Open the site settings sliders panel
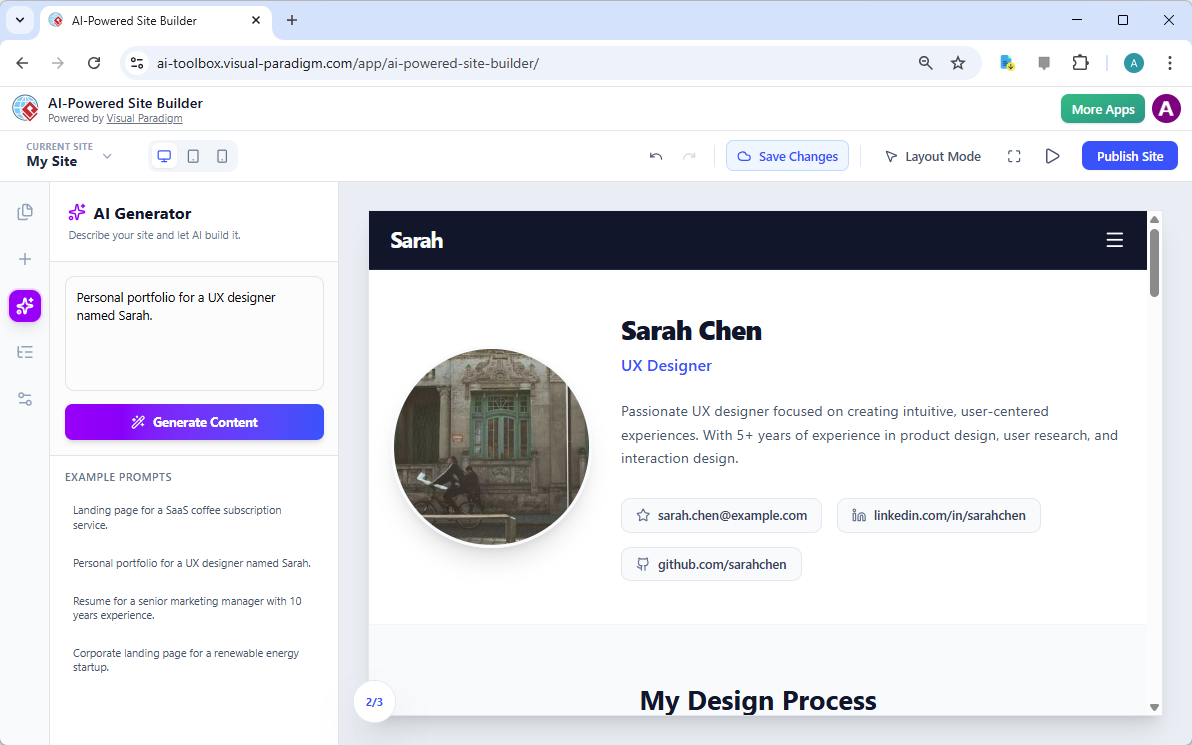 coord(25,399)
